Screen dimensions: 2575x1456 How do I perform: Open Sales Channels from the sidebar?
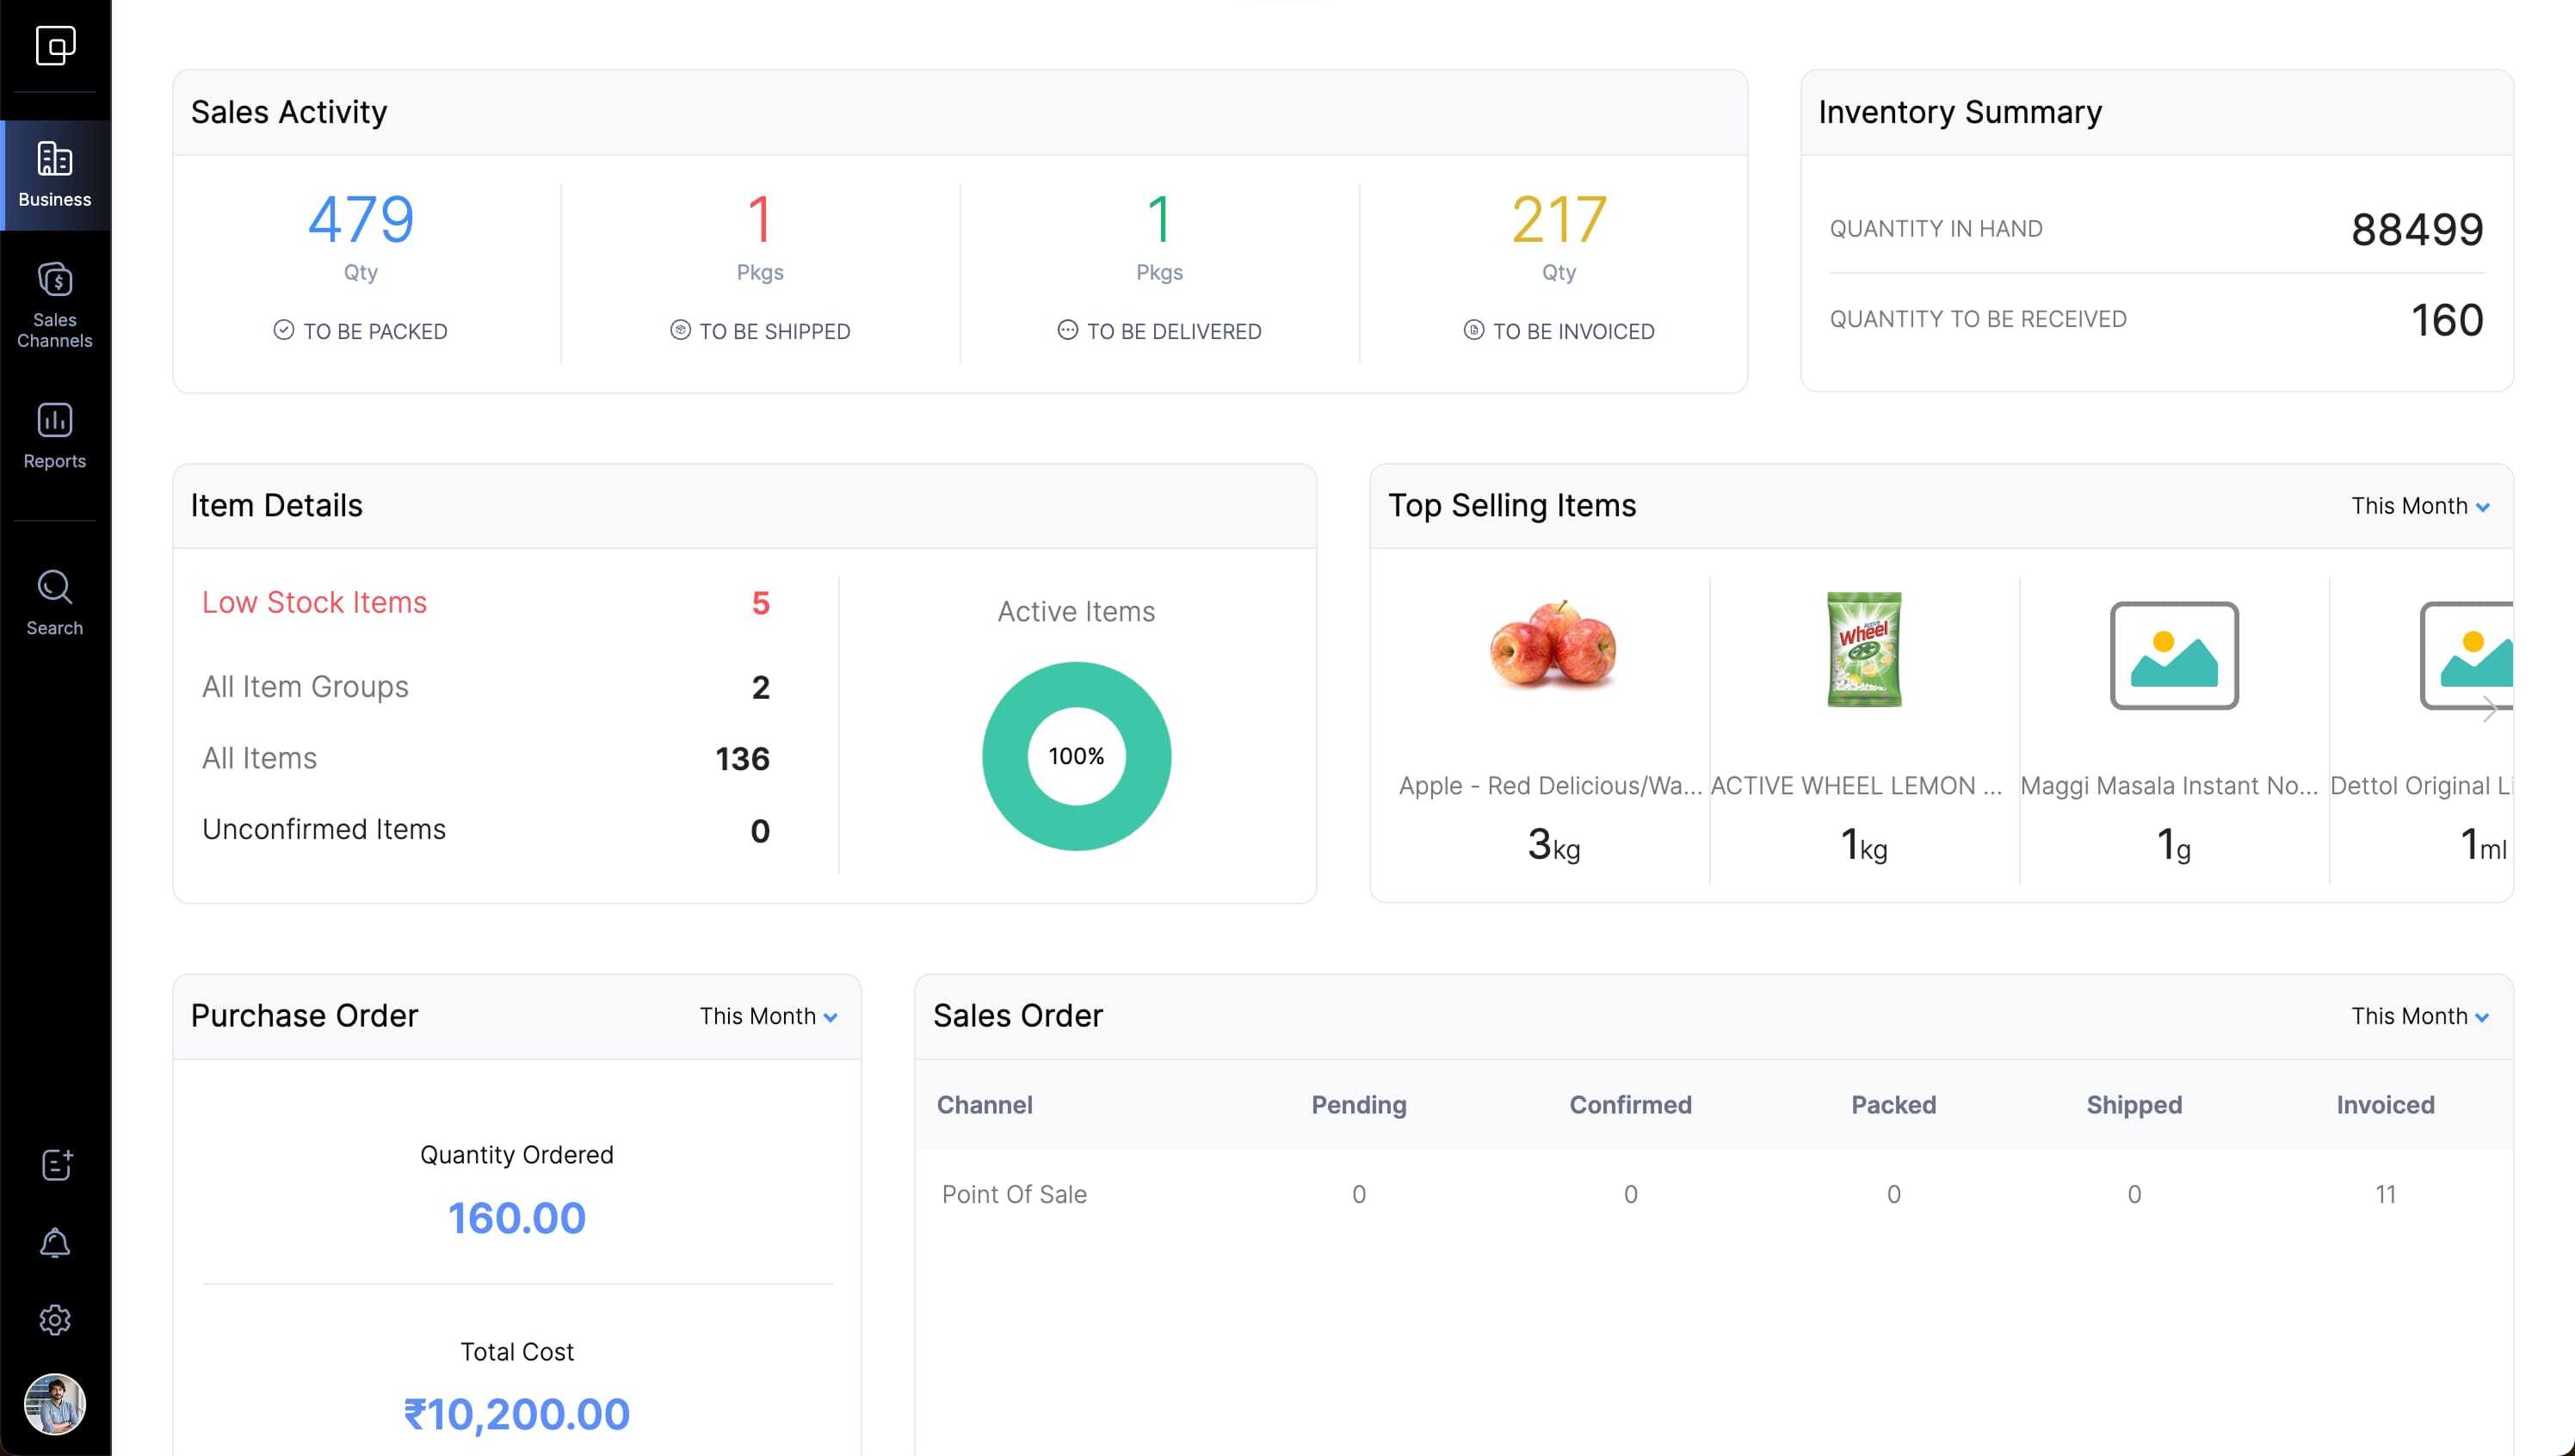pyautogui.click(x=55, y=305)
